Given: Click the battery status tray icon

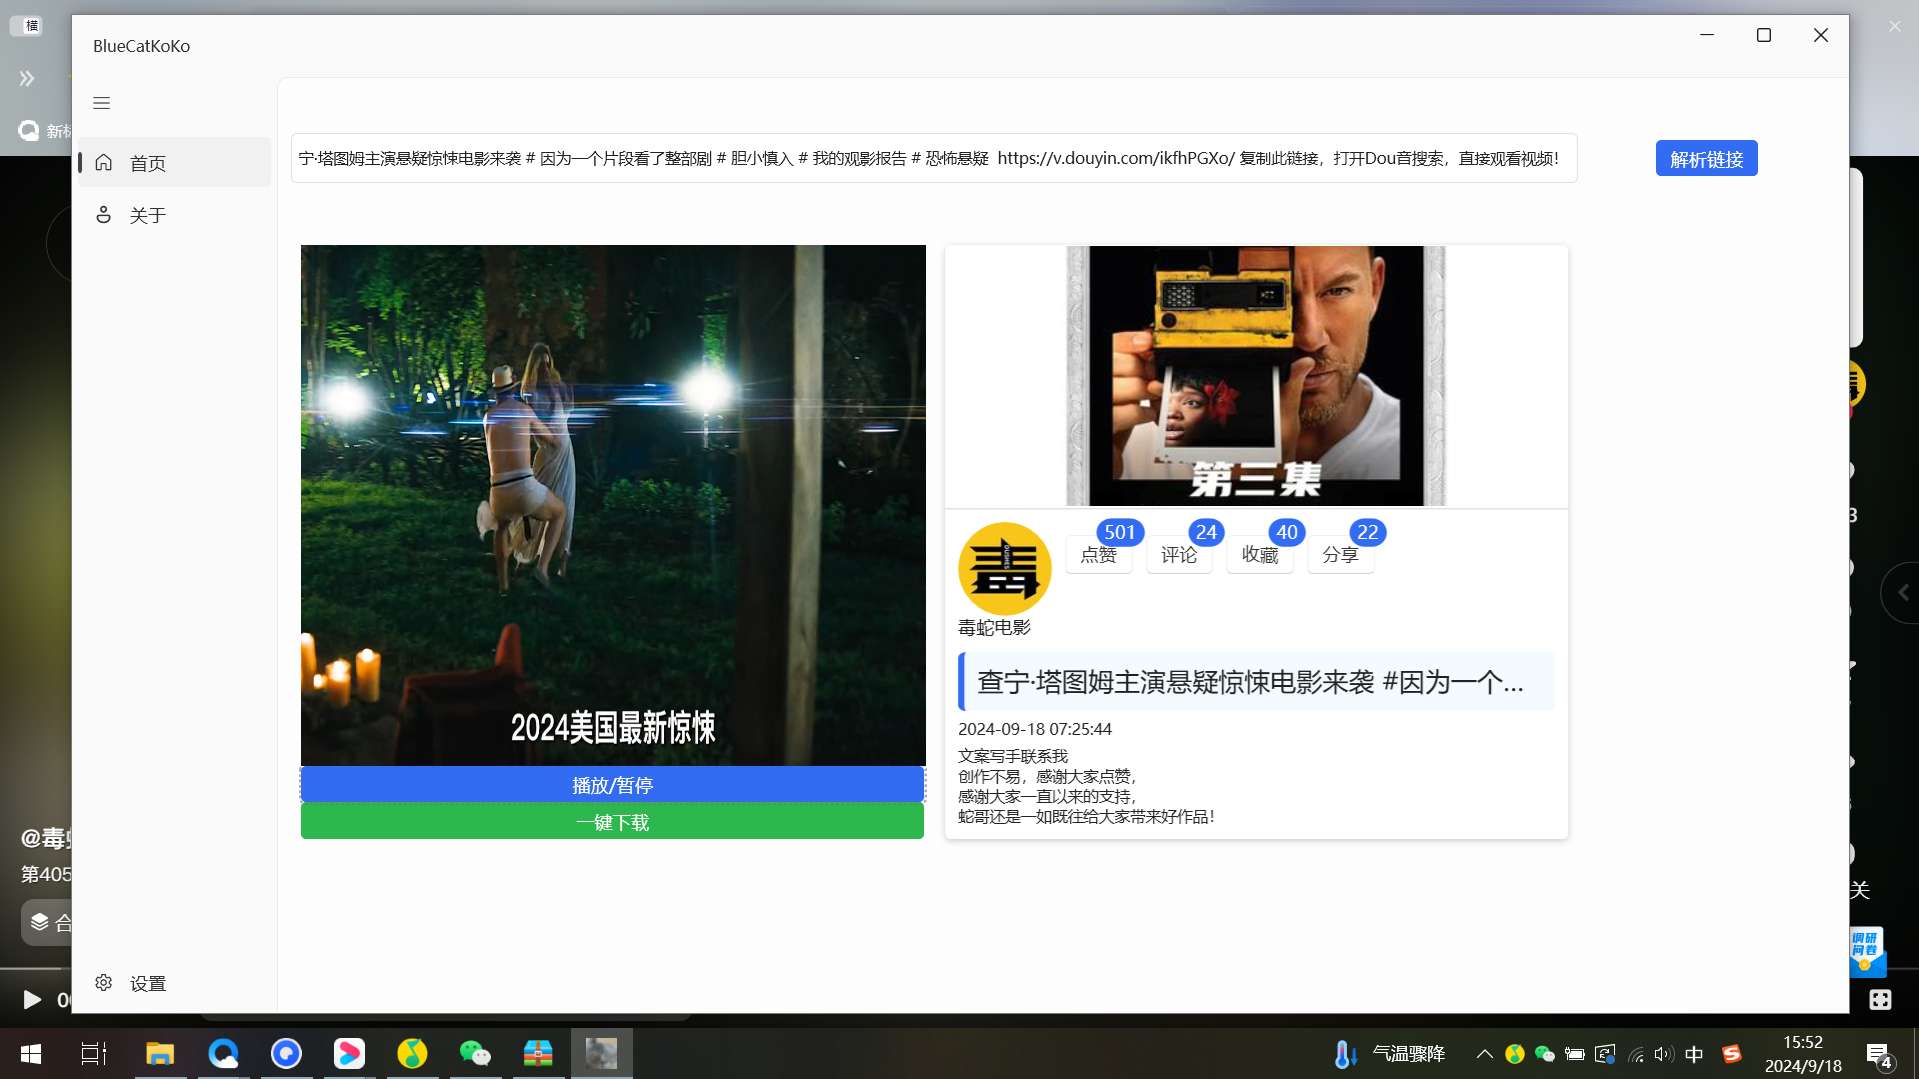Looking at the screenshot, I should pyautogui.click(x=1575, y=1054).
